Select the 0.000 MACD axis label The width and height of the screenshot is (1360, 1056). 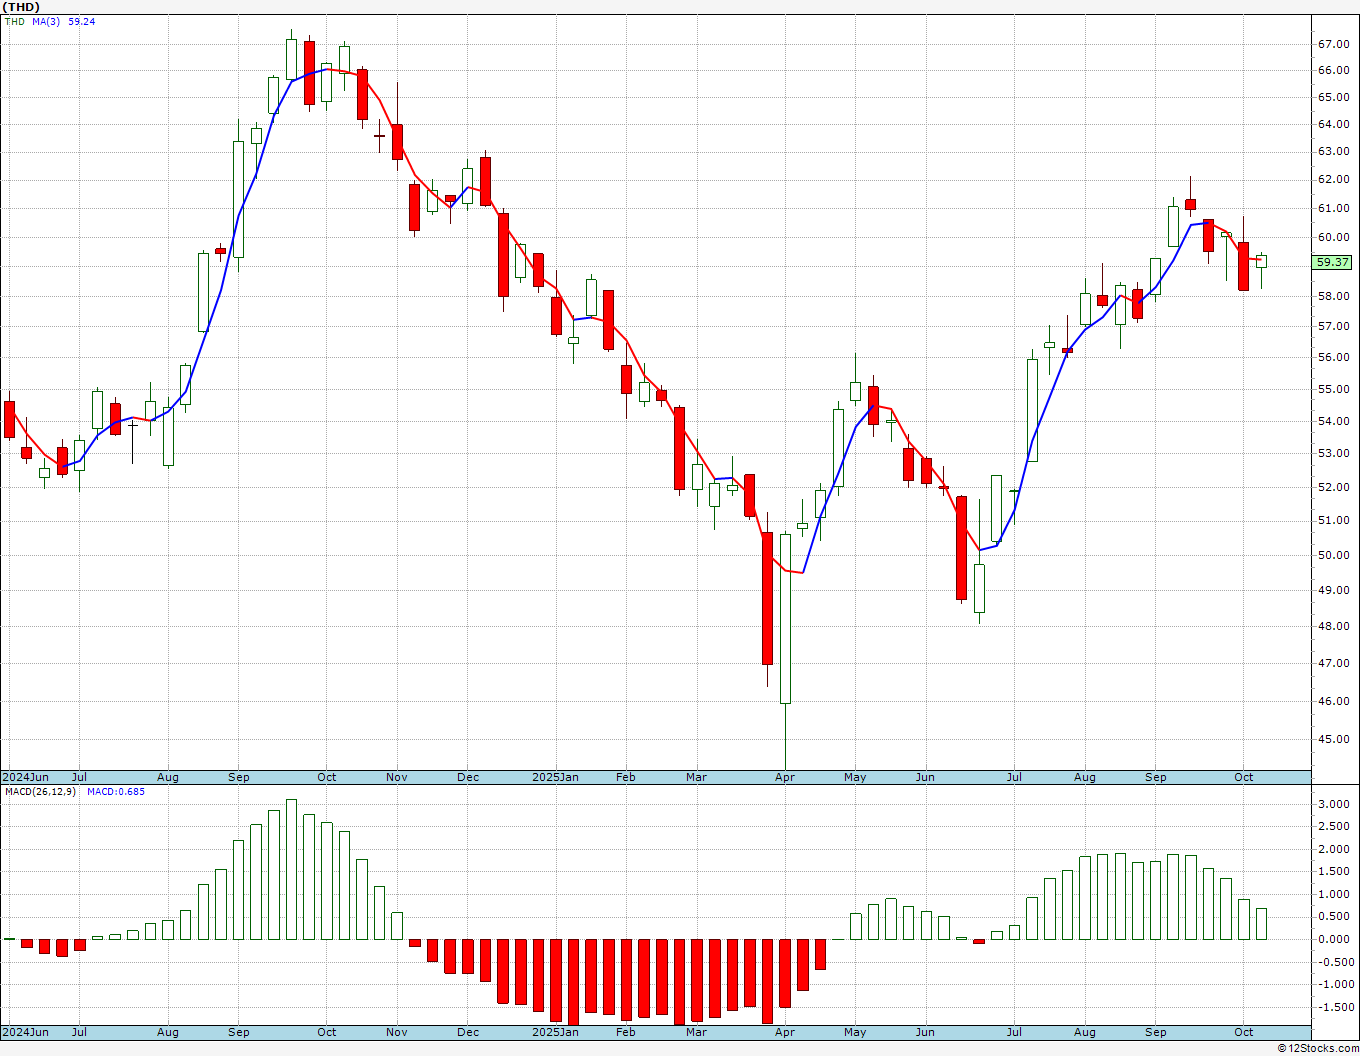pos(1335,939)
